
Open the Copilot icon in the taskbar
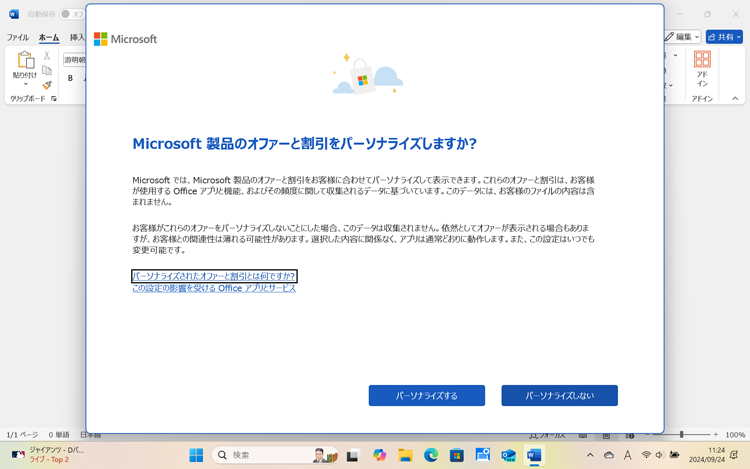point(379,455)
